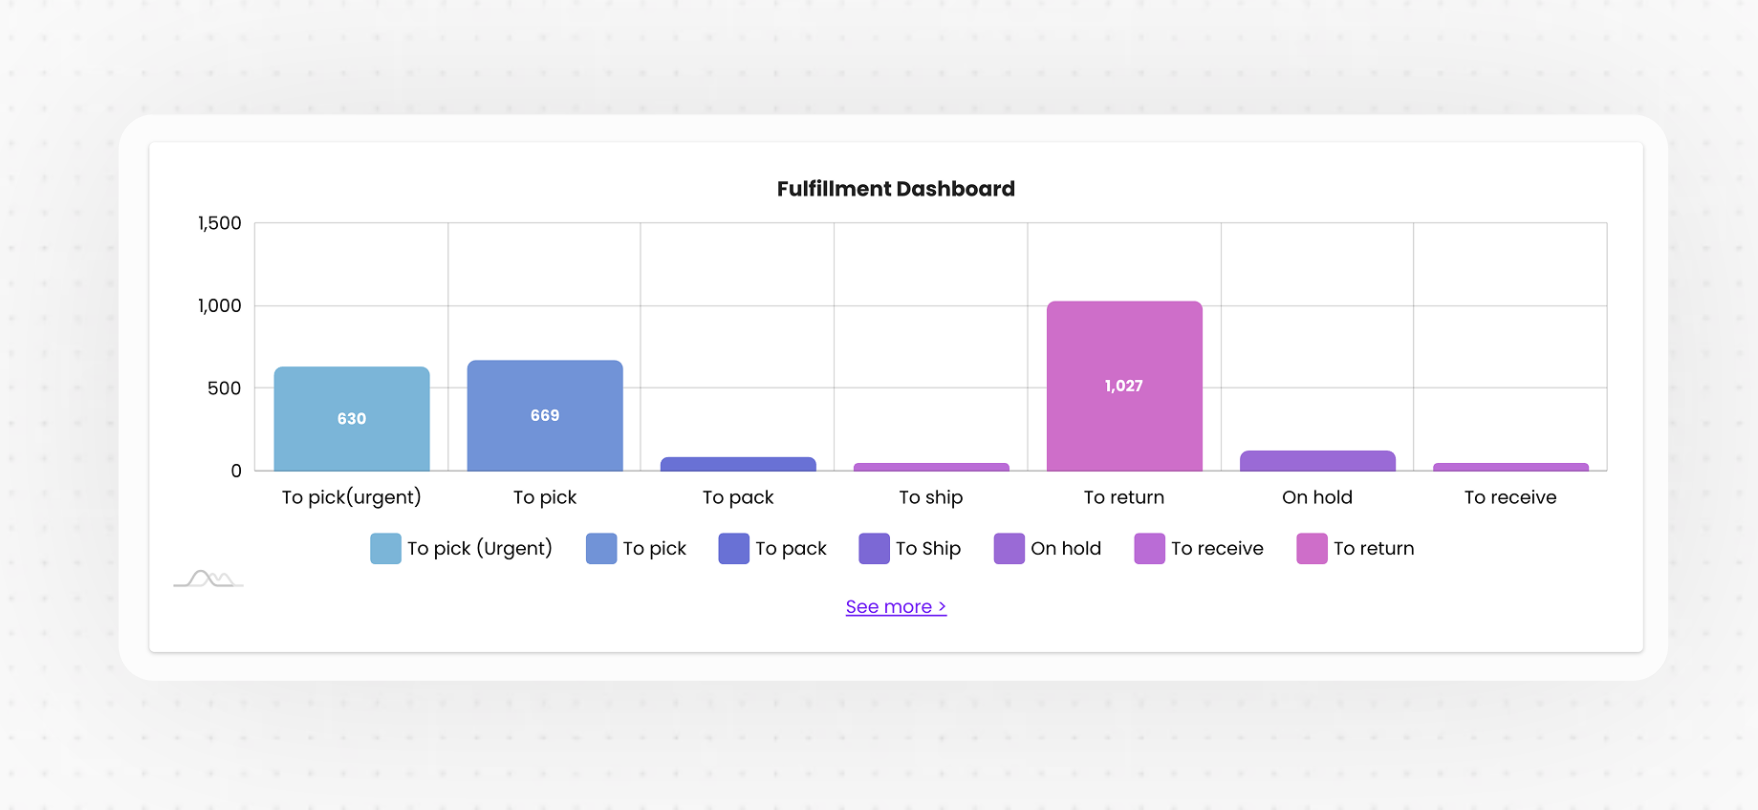
Task: Toggle the On hold series legend label
Action: (1065, 549)
